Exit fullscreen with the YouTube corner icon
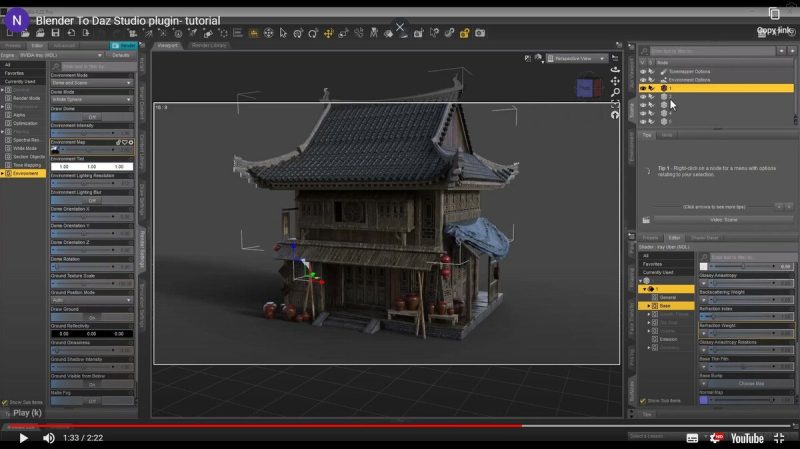Image resolution: width=800 pixels, height=449 pixels. (x=779, y=438)
